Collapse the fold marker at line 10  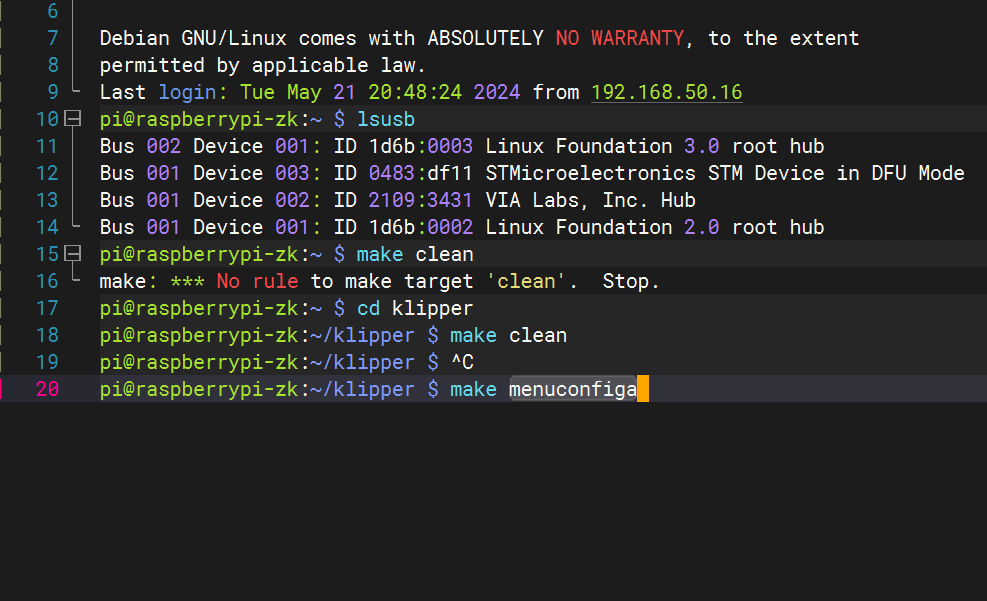click(x=73, y=118)
